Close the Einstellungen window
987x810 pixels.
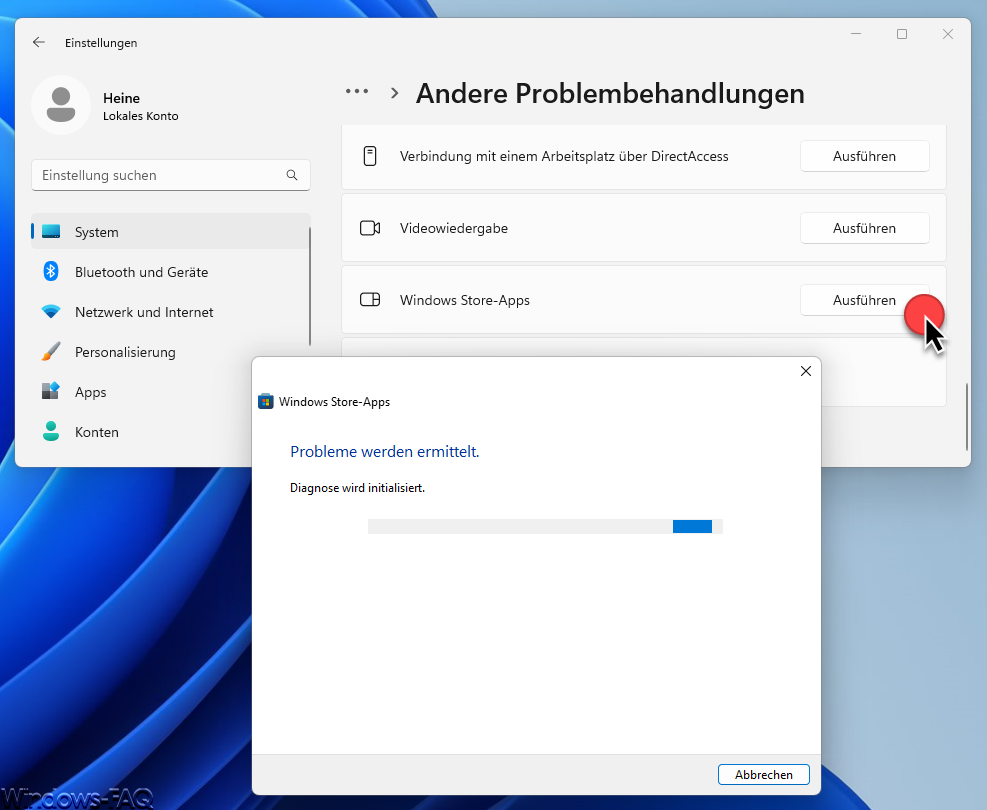(x=947, y=33)
